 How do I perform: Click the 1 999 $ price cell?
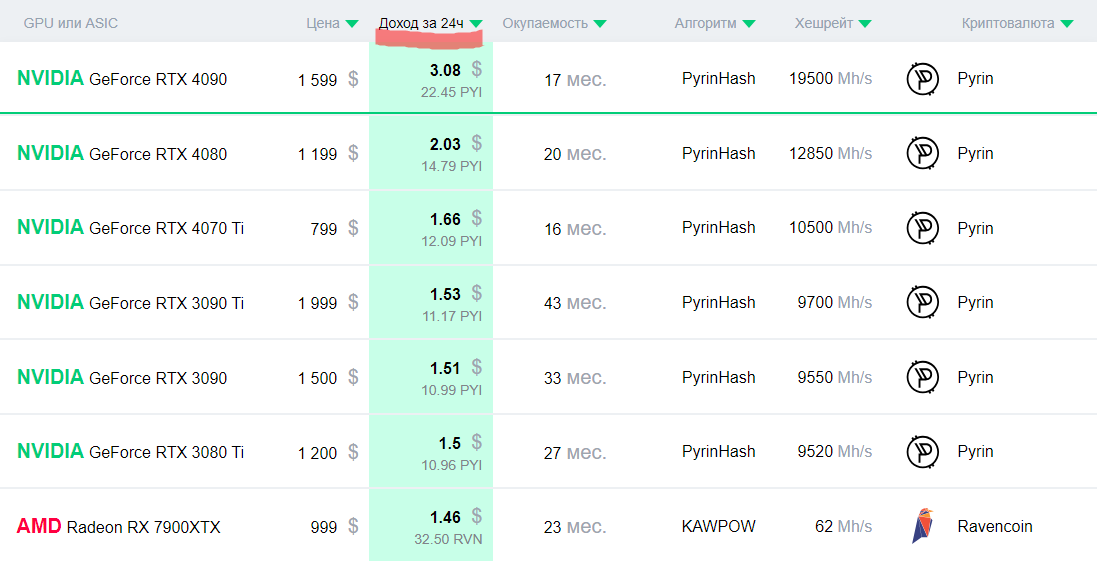(328, 303)
